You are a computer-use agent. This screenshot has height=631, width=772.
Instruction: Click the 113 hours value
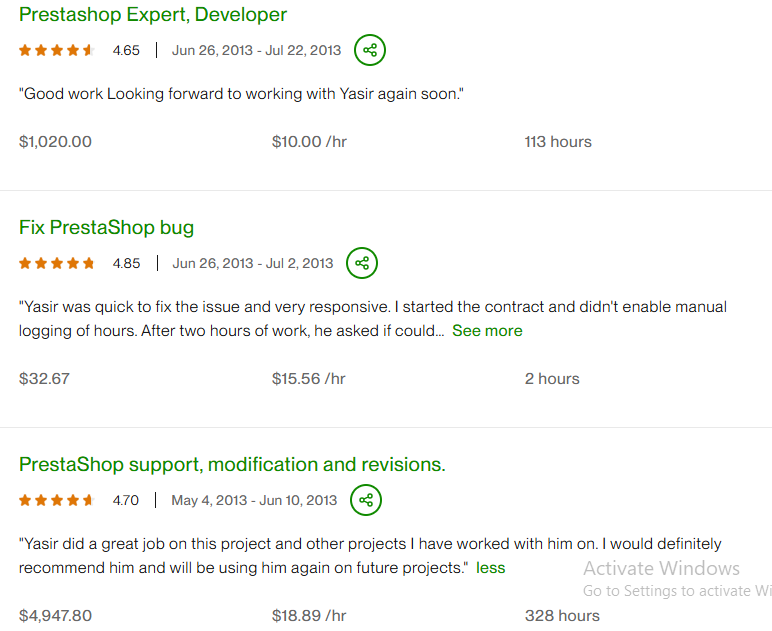click(558, 142)
